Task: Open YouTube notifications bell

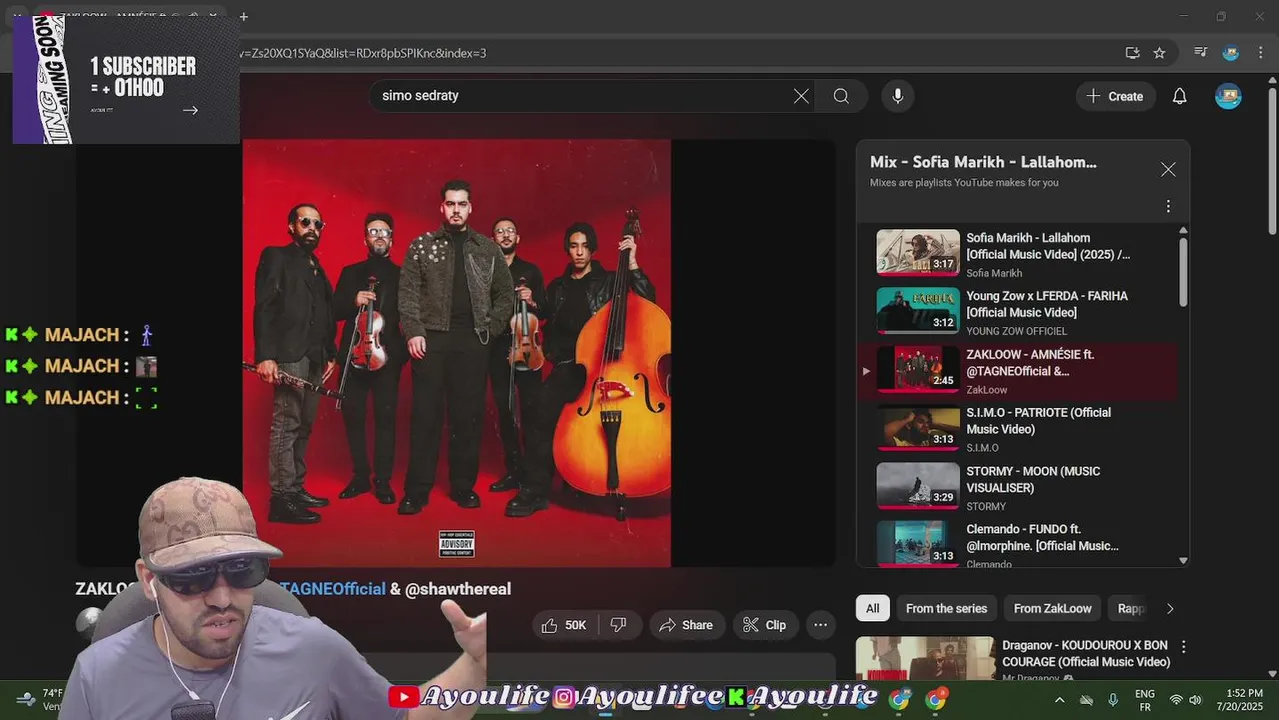Action: 1180,96
